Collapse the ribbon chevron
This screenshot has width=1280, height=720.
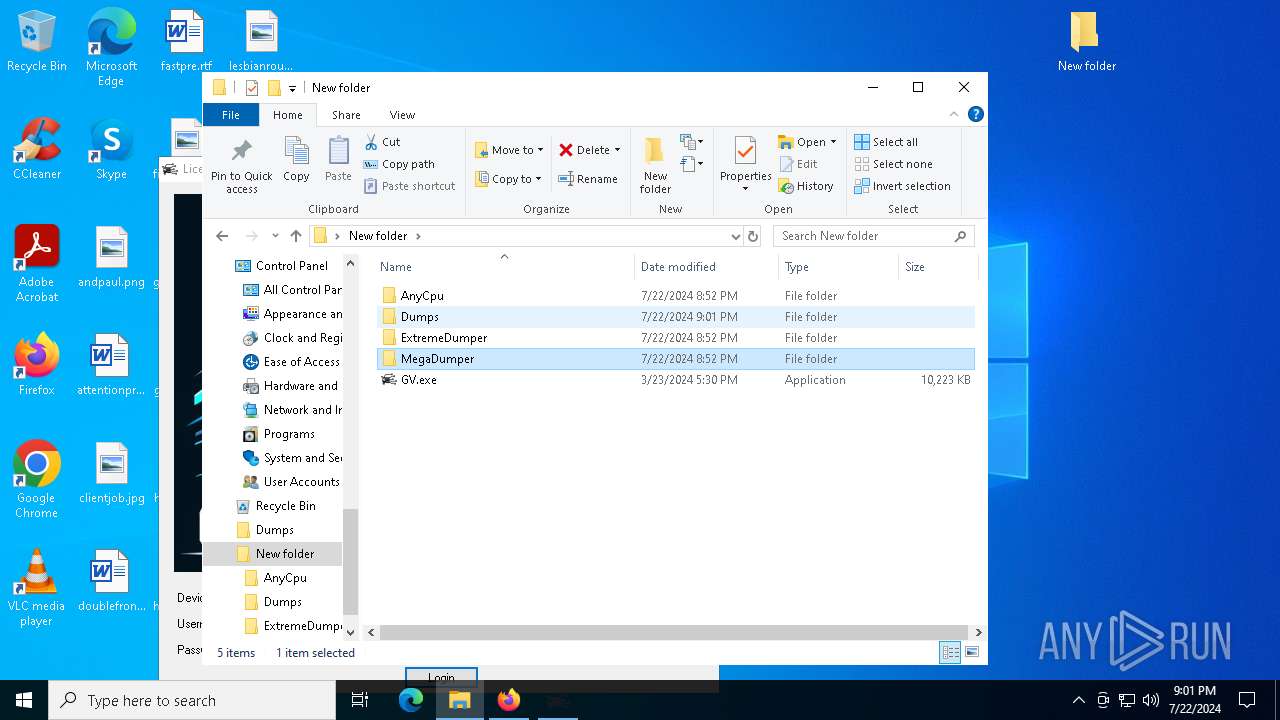[x=955, y=114]
